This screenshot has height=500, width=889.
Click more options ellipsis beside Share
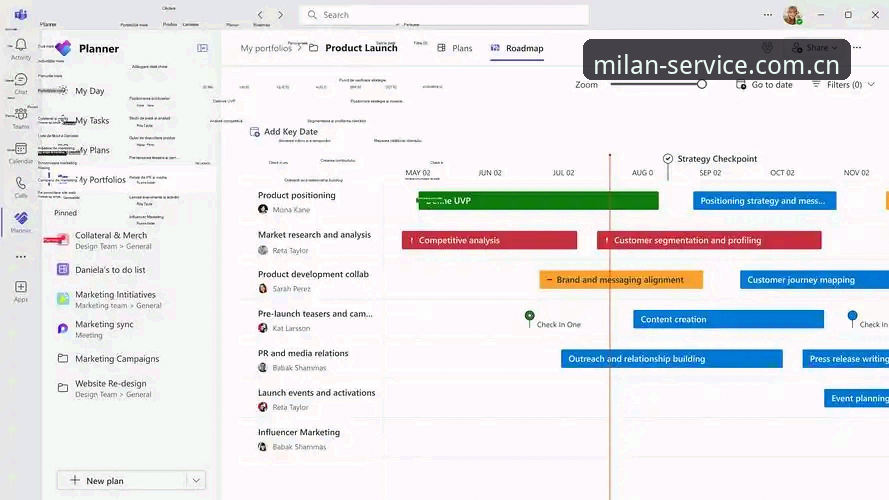(x=857, y=48)
